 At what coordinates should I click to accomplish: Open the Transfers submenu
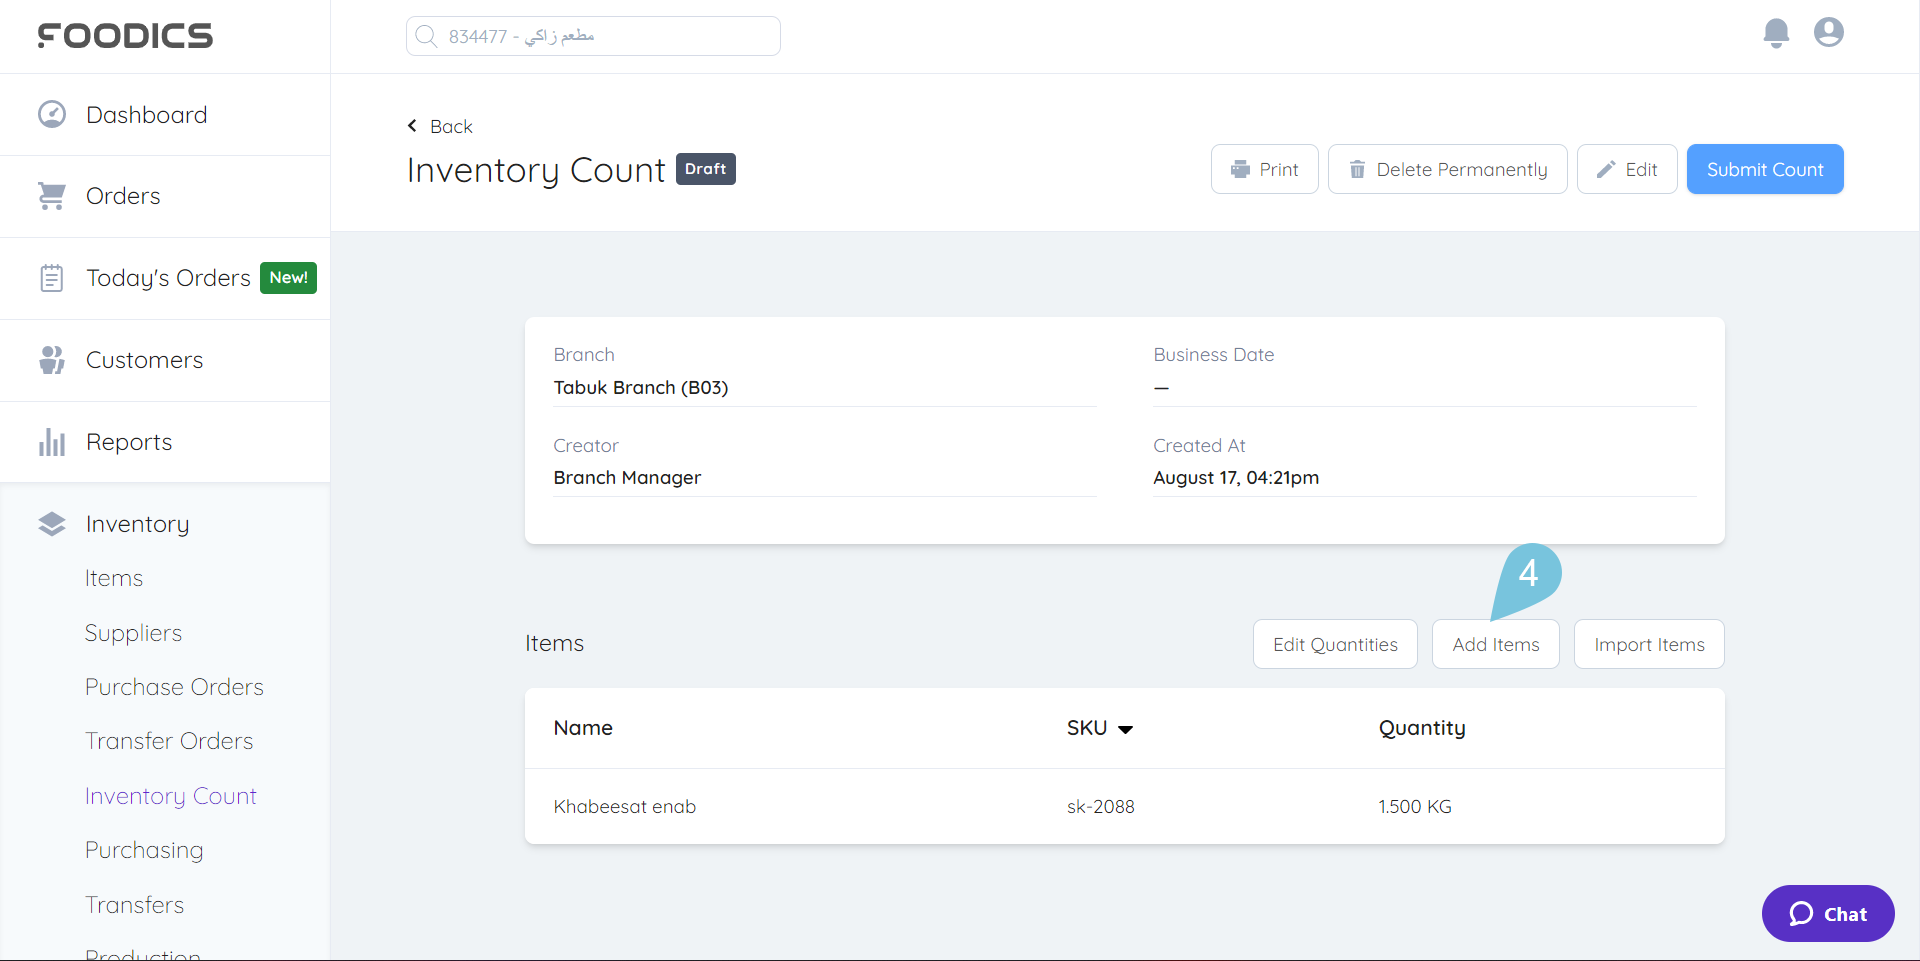click(x=135, y=905)
